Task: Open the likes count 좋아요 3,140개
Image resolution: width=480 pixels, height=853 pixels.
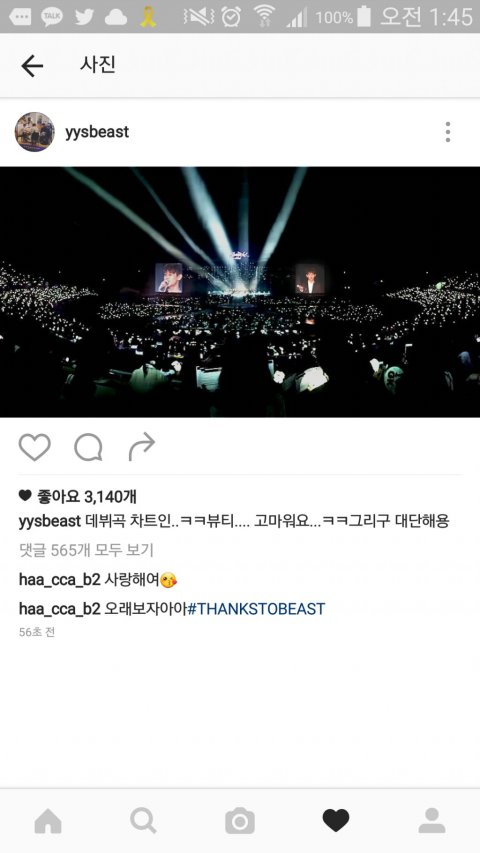Action: [78, 496]
